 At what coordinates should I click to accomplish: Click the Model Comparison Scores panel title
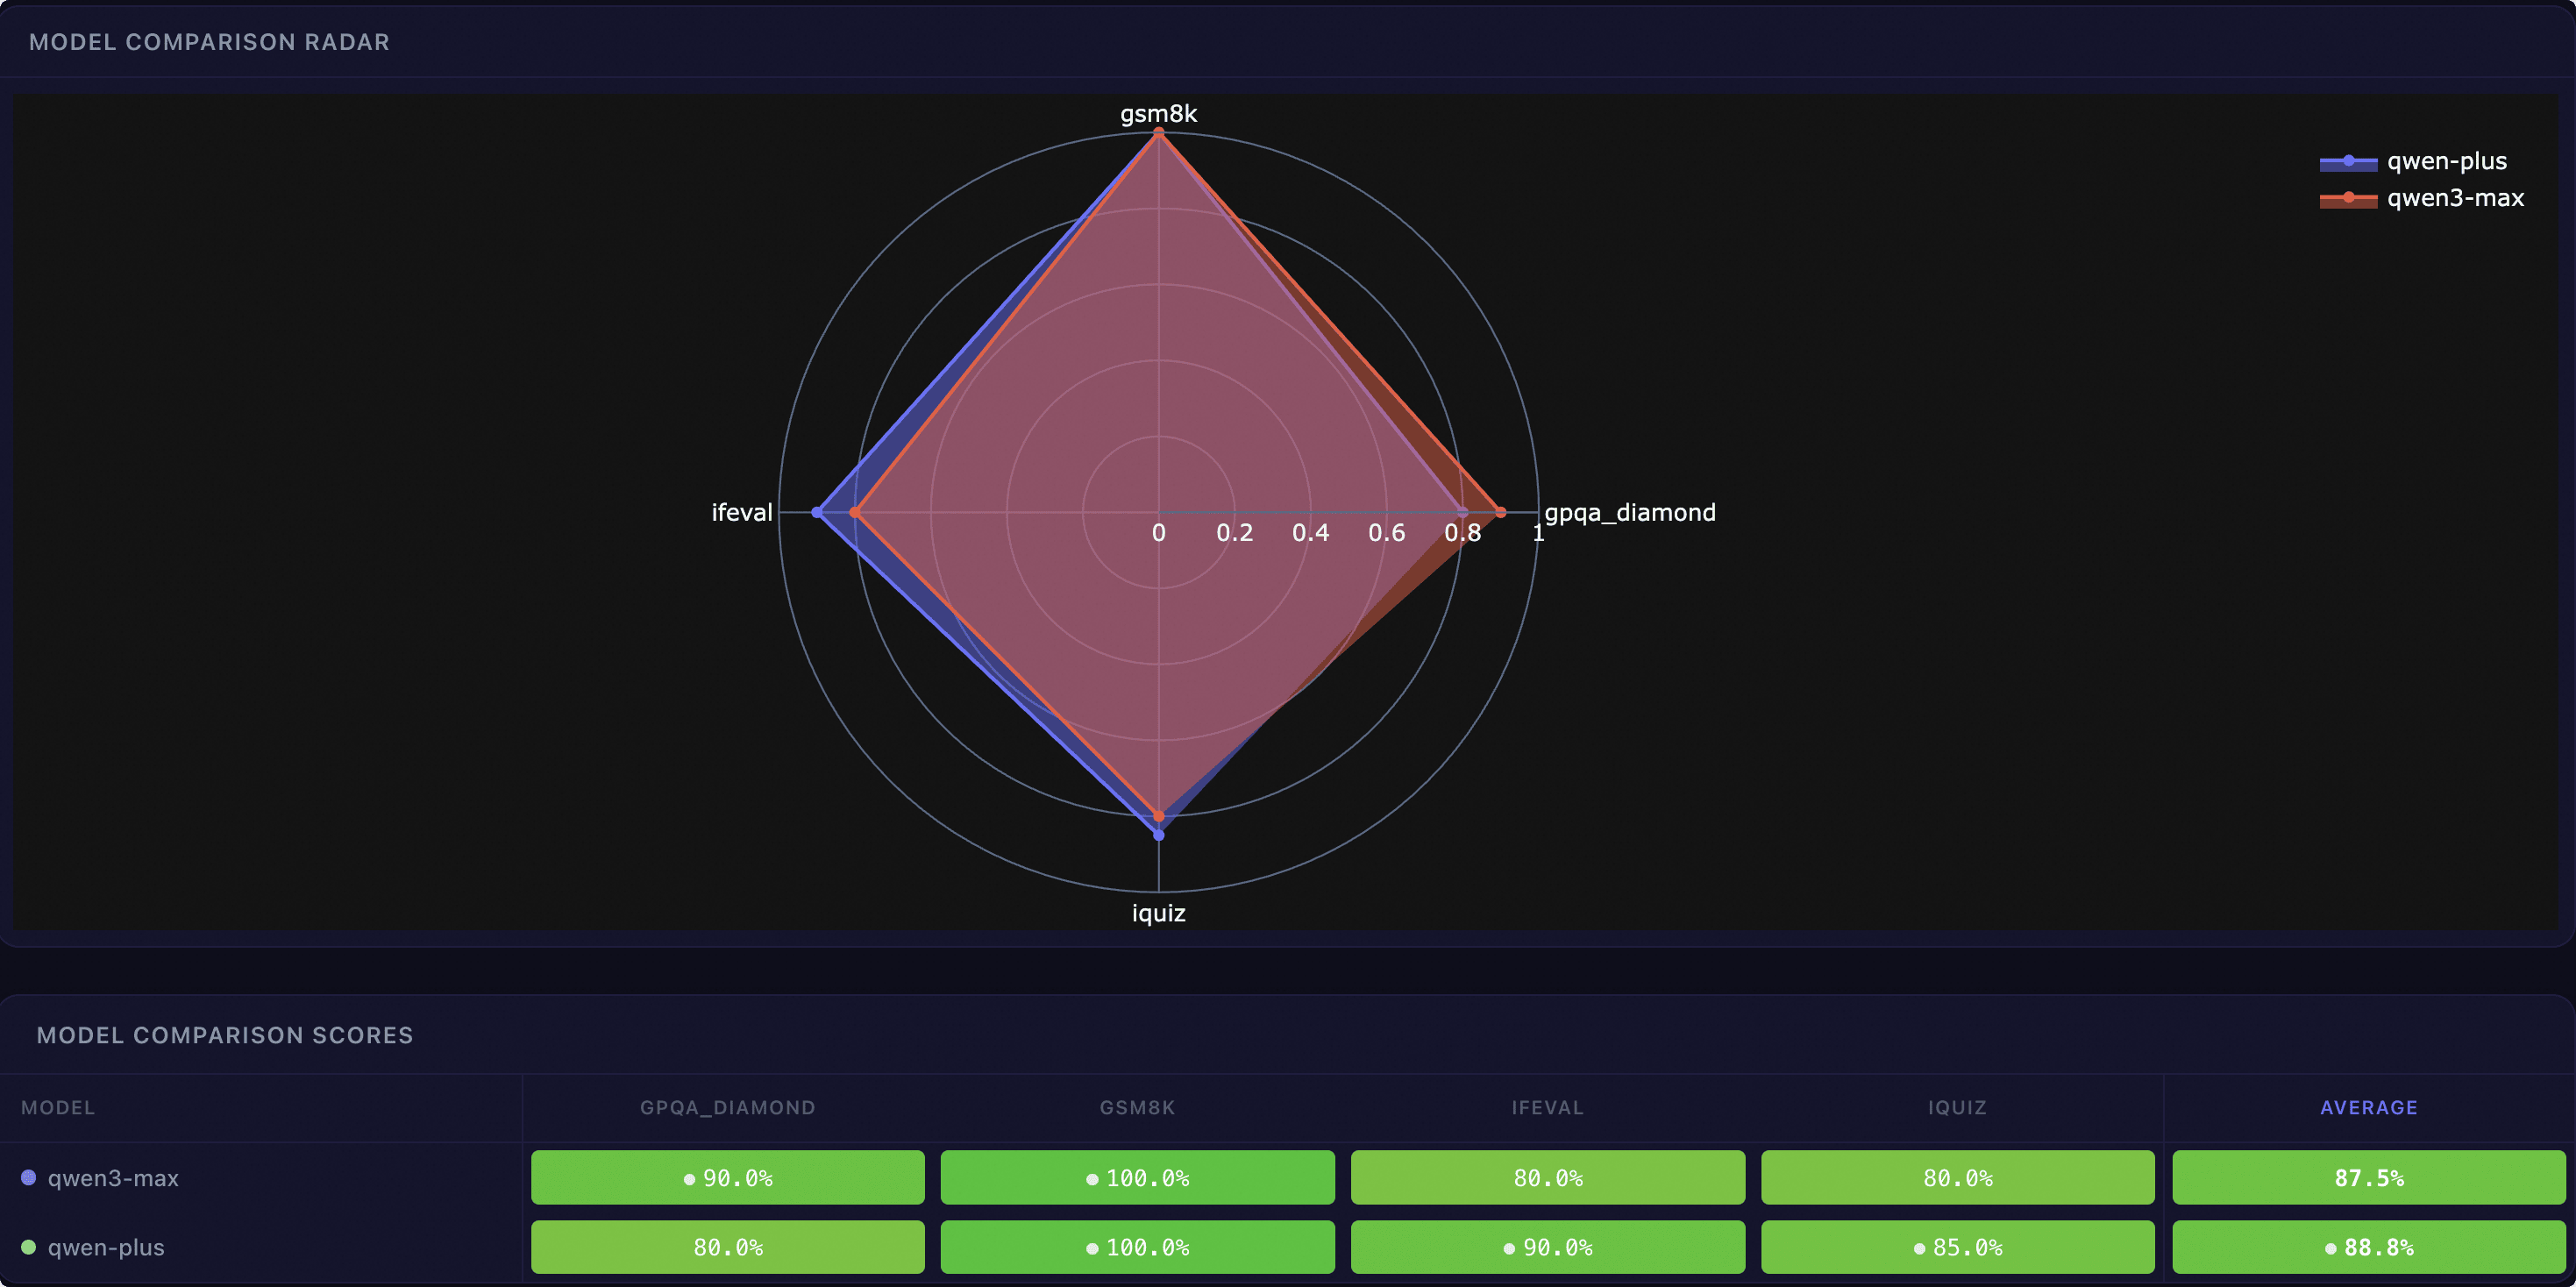click(225, 1035)
